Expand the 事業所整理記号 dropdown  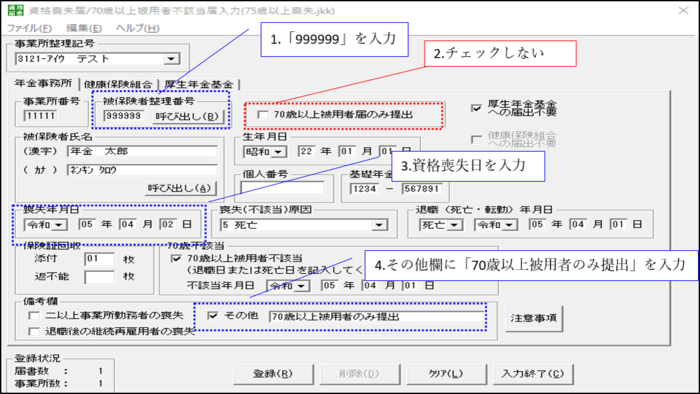point(171,59)
